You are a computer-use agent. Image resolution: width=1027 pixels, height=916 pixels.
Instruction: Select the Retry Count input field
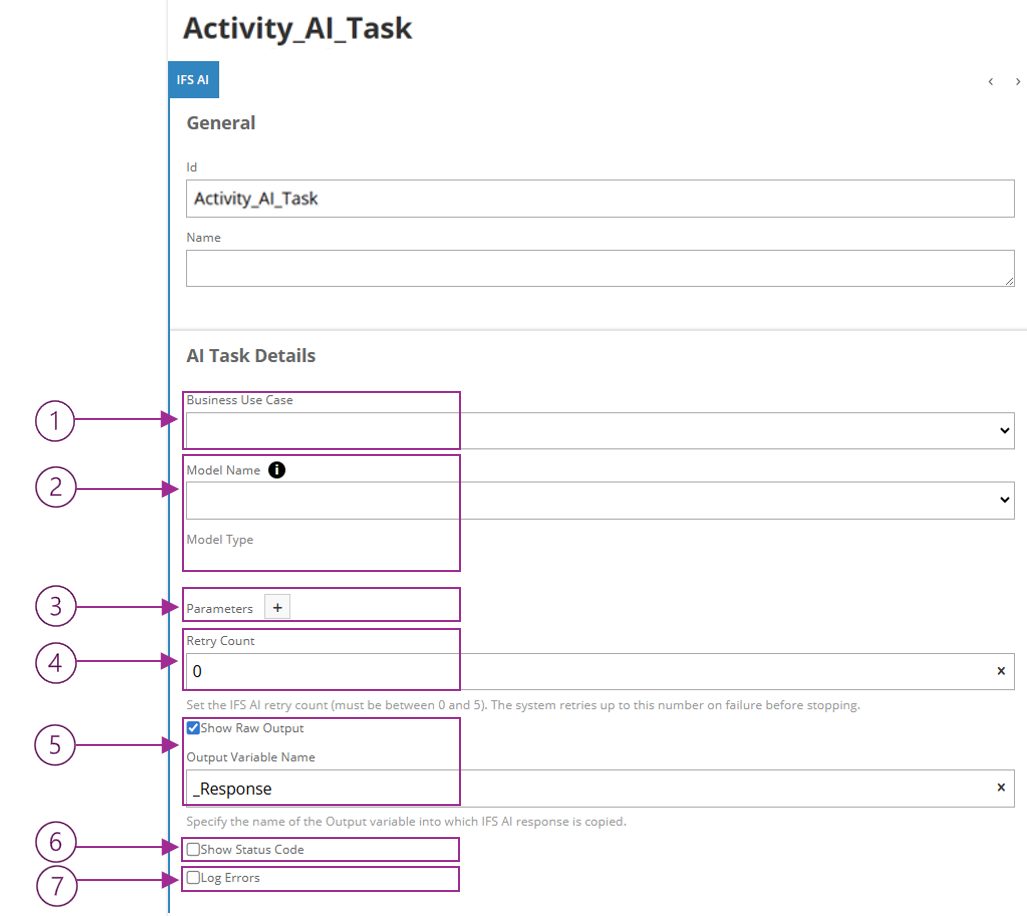600,671
